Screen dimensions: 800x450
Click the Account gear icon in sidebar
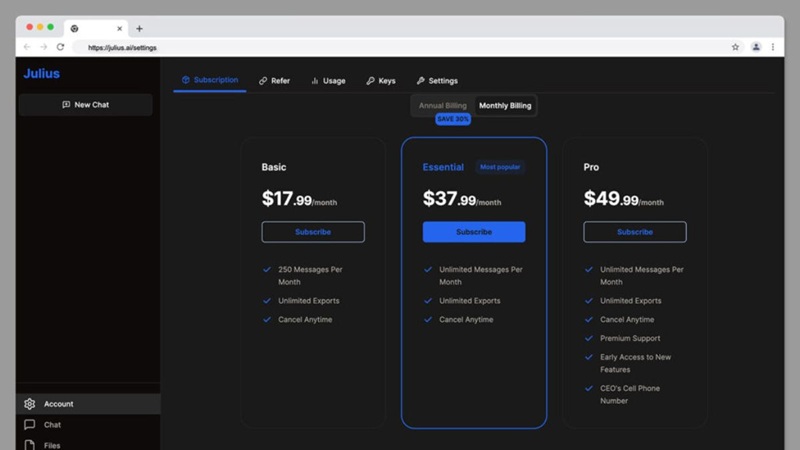coord(29,404)
